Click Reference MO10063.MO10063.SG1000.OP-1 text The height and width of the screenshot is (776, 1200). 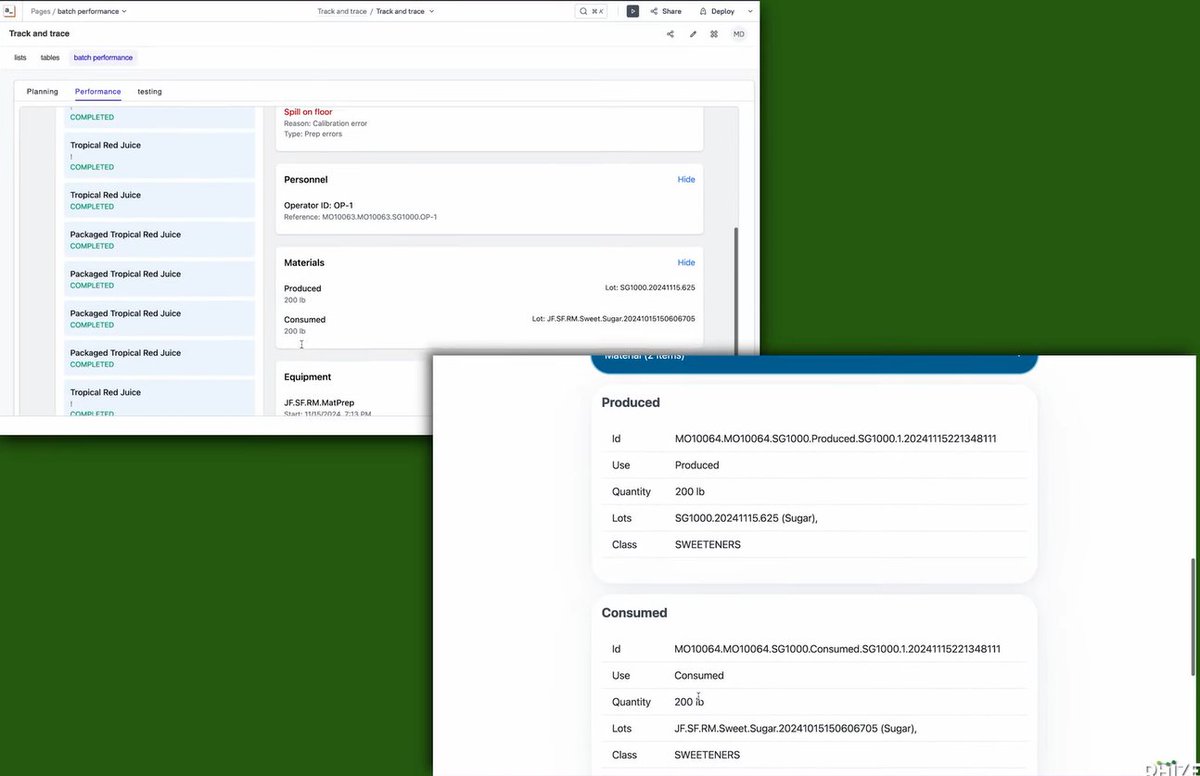[360, 216]
